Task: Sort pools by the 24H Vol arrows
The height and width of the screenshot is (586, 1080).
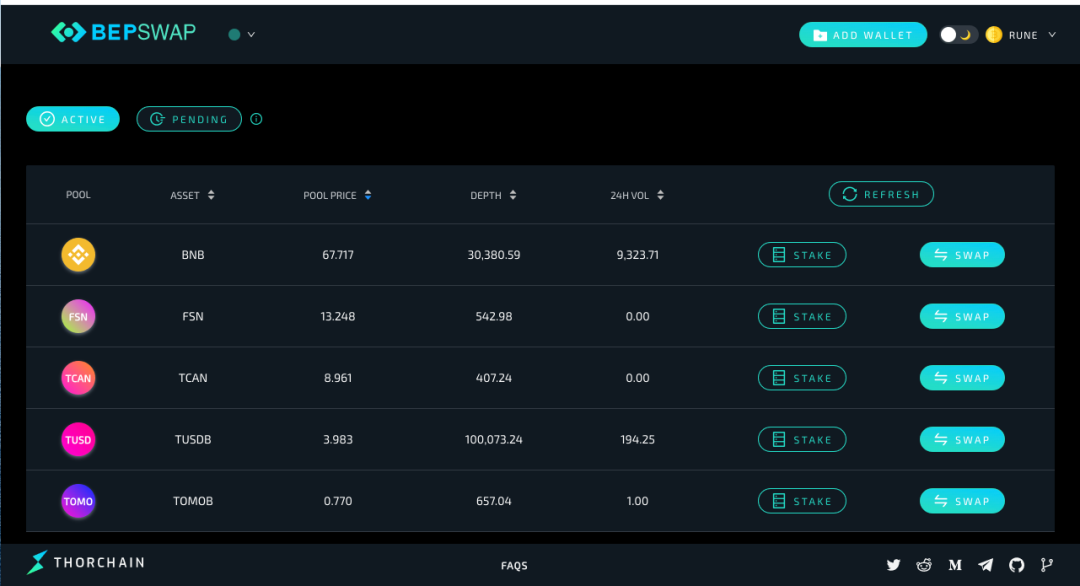Action: (x=660, y=195)
